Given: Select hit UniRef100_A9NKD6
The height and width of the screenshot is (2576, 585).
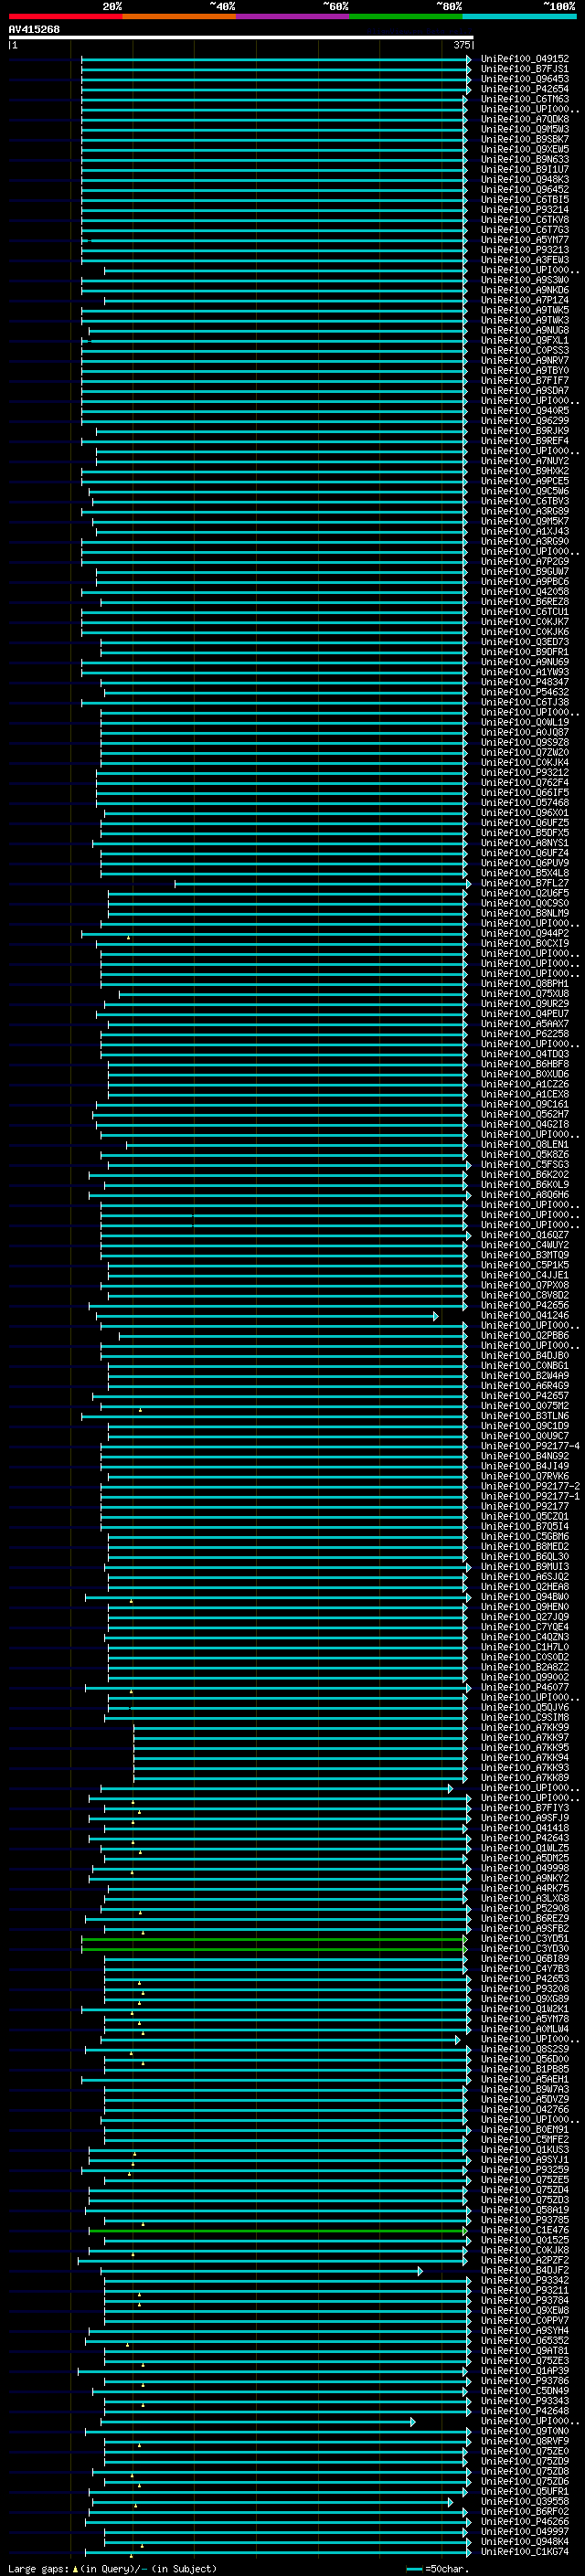Looking at the screenshot, I should point(525,290).
